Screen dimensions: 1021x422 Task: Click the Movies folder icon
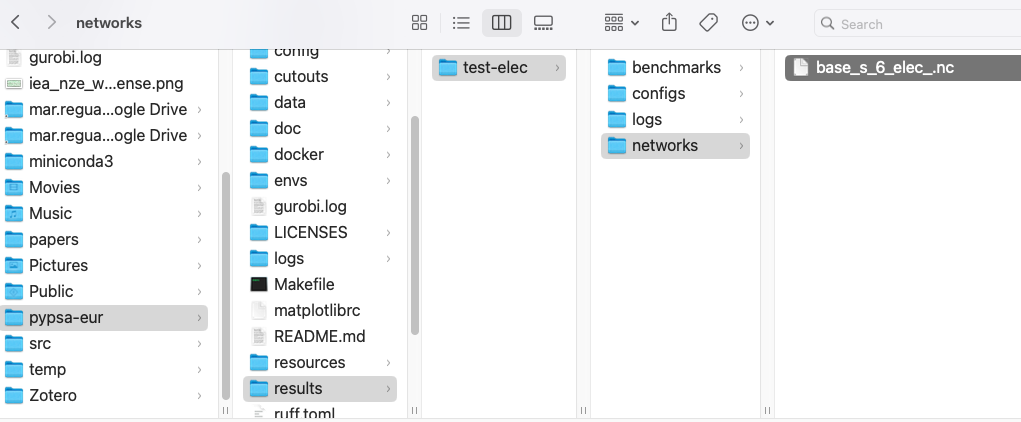tap(14, 188)
